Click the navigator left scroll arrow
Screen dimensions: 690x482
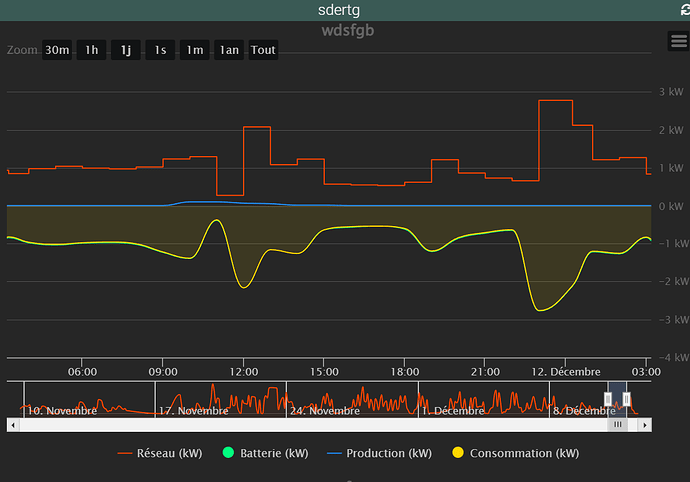pyautogui.click(x=12, y=424)
